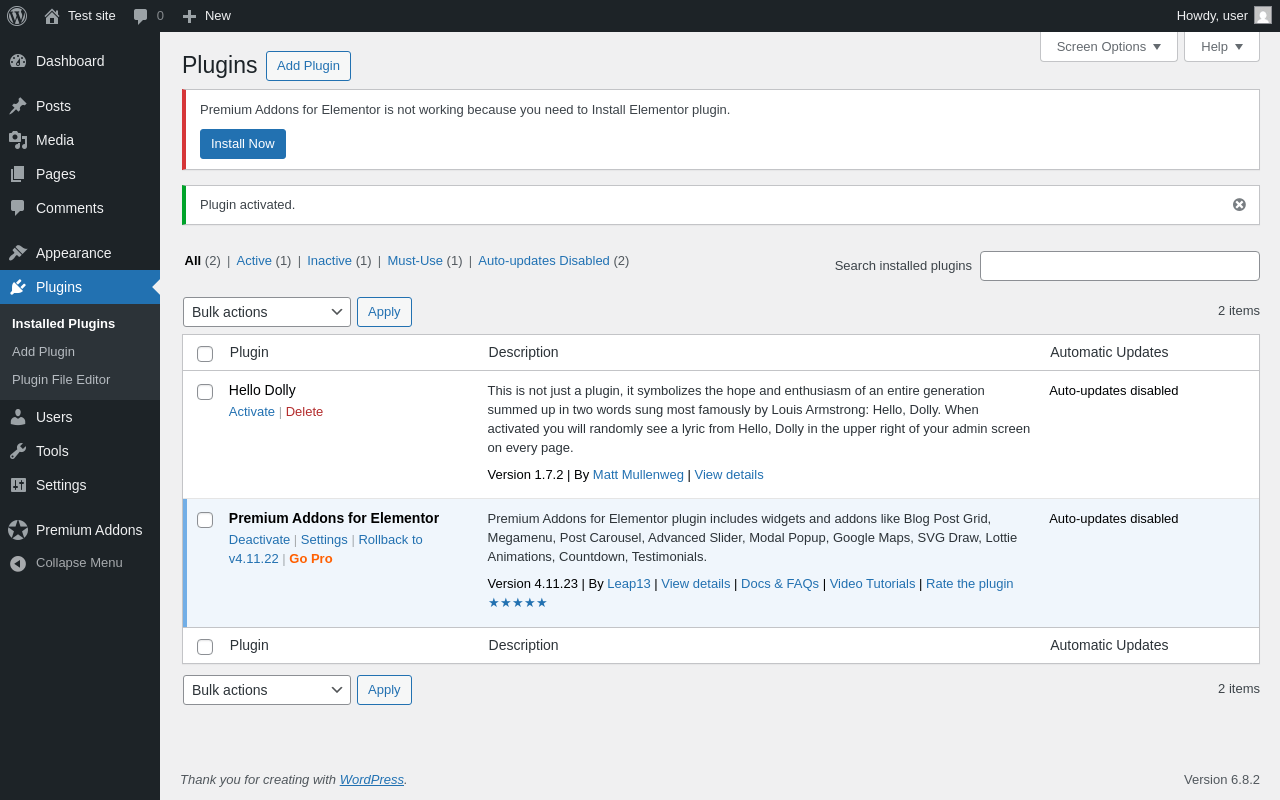Click the Settings sliders icon
The image size is (1280, 800).
[18, 485]
